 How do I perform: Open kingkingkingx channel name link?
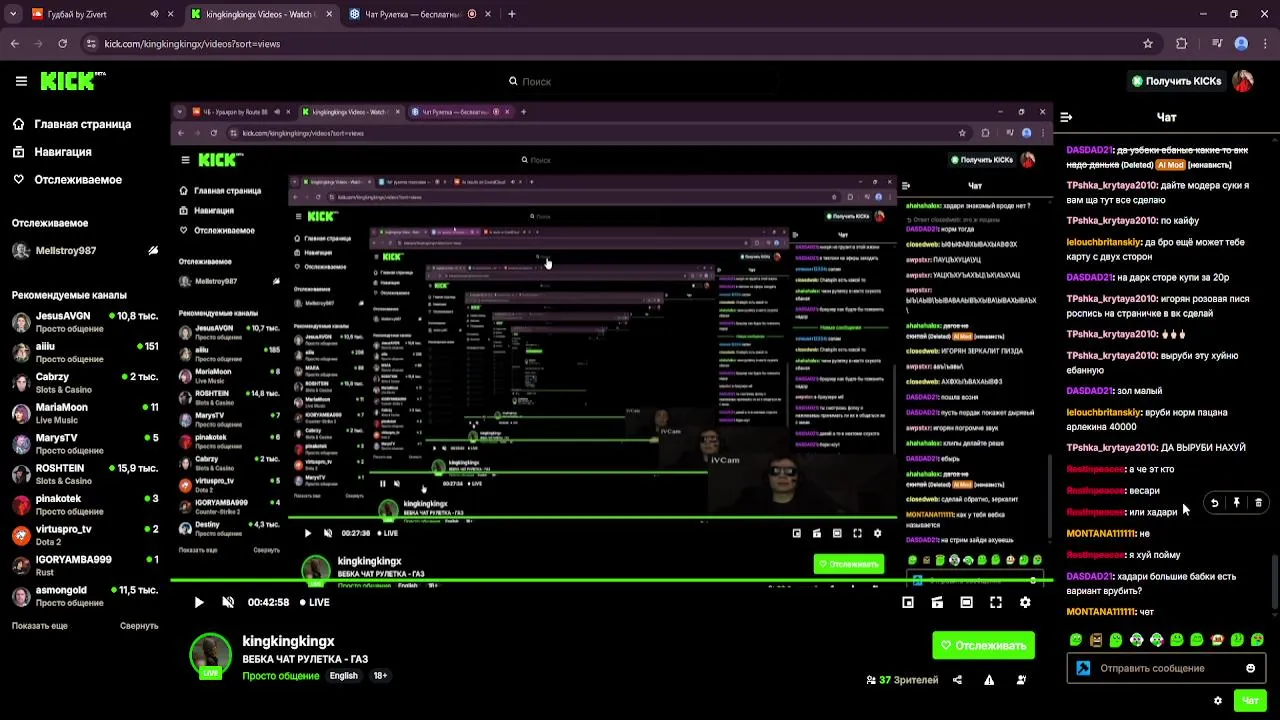(288, 641)
